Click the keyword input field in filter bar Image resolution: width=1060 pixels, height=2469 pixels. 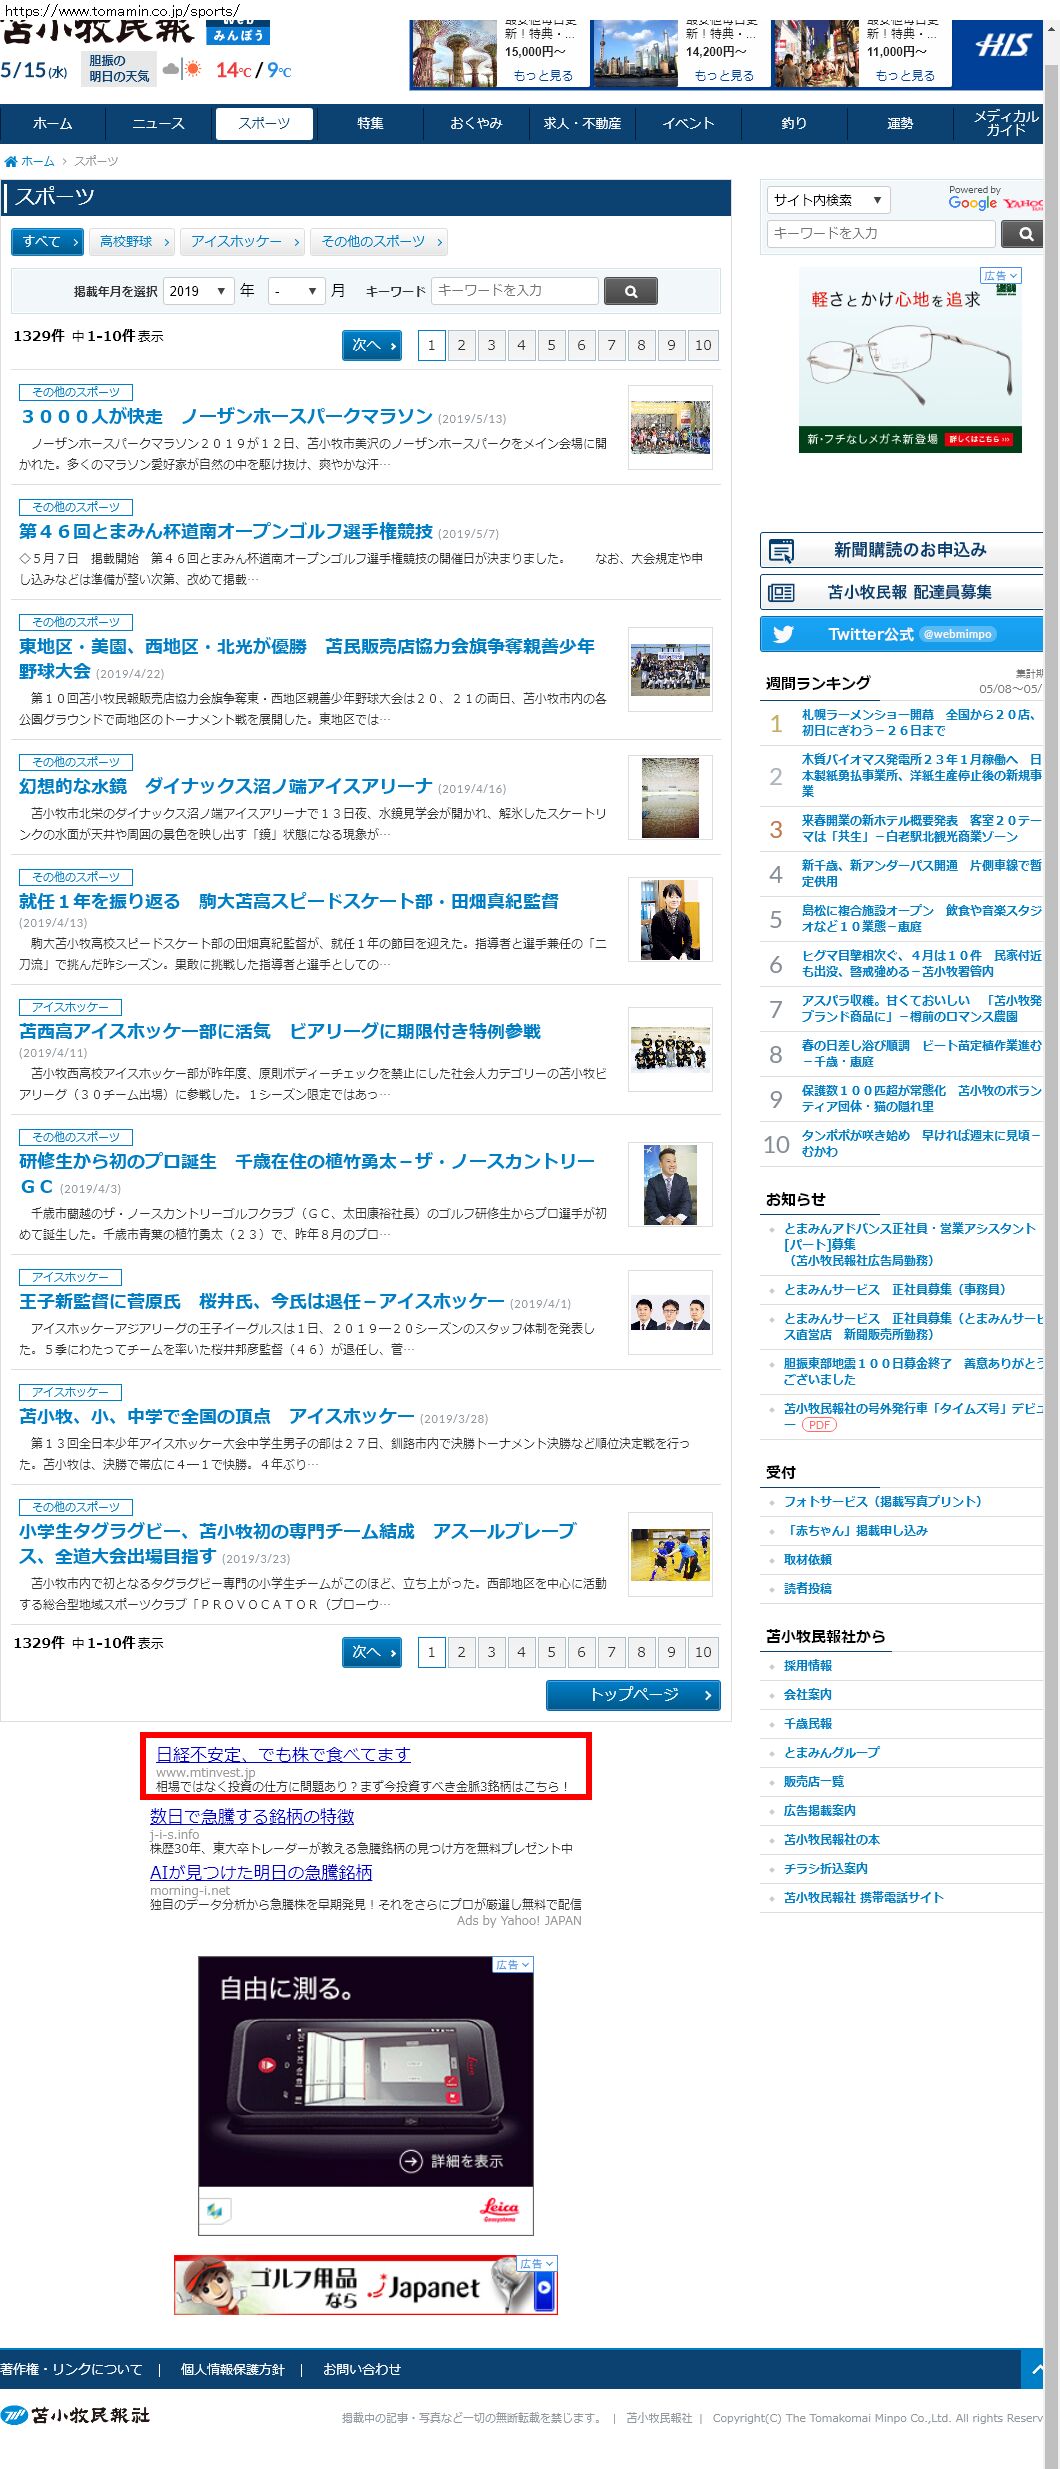click(514, 291)
